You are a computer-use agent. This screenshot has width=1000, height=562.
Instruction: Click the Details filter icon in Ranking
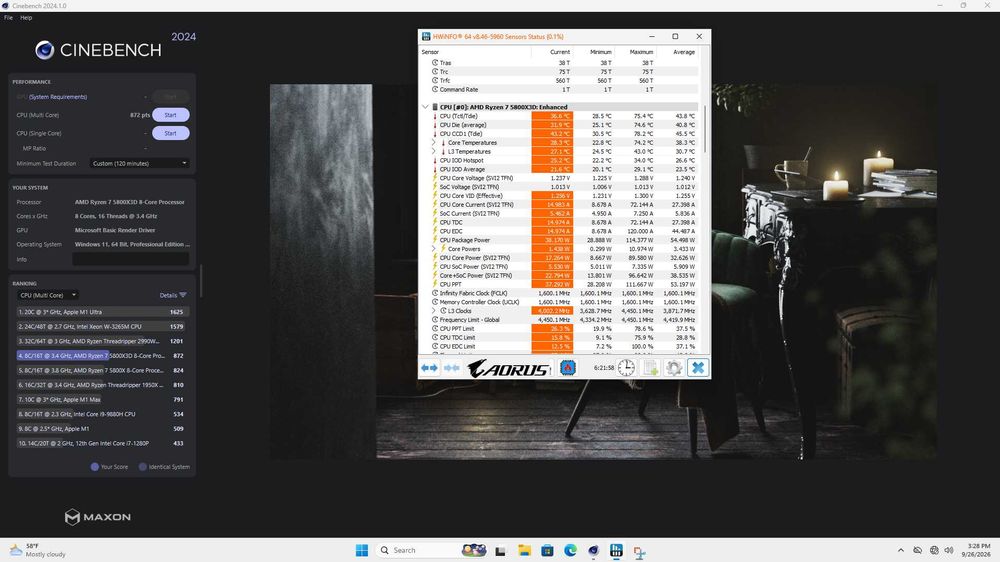(183, 295)
